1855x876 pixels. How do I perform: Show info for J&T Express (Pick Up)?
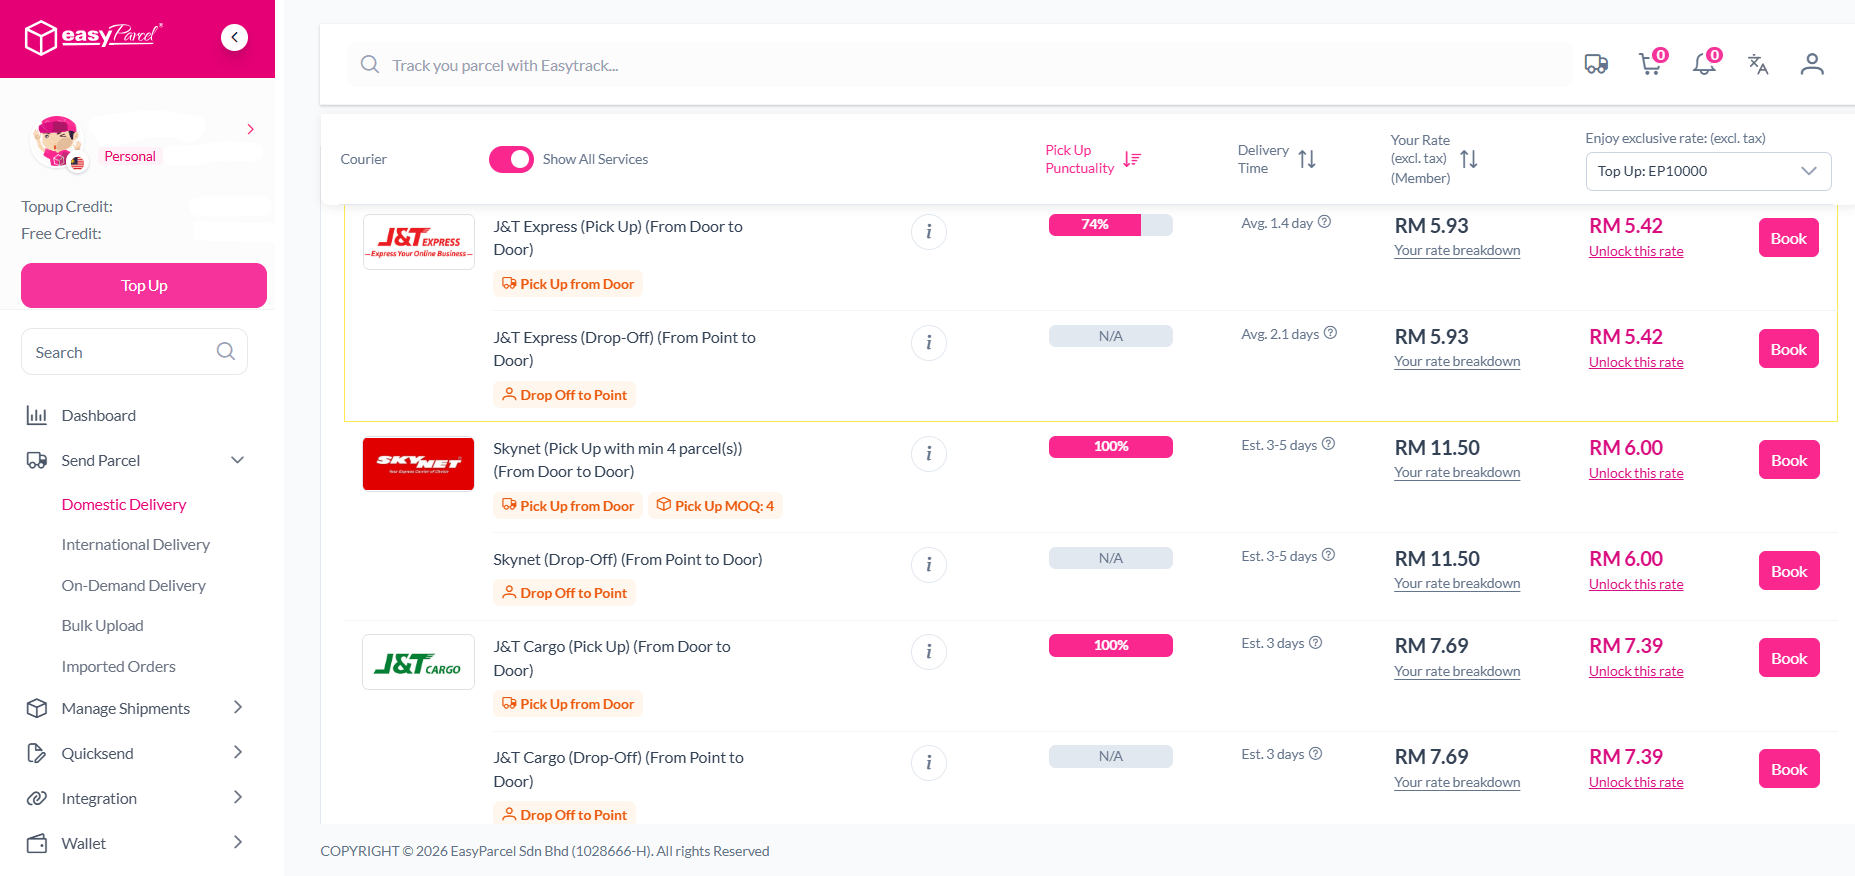click(x=929, y=232)
